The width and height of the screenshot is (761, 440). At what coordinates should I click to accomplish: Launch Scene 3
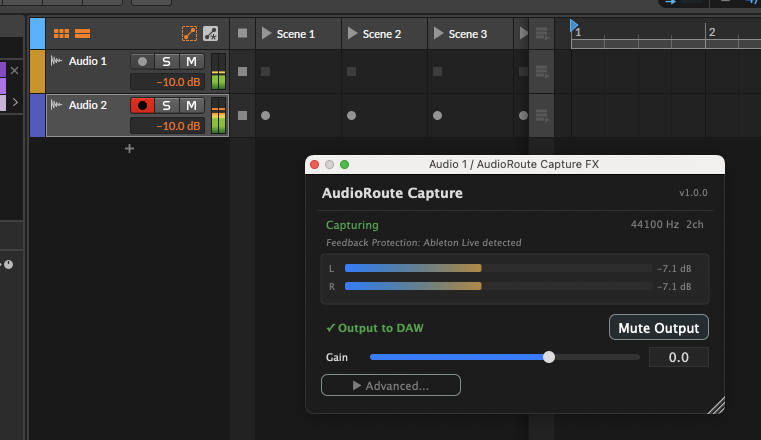click(x=439, y=33)
